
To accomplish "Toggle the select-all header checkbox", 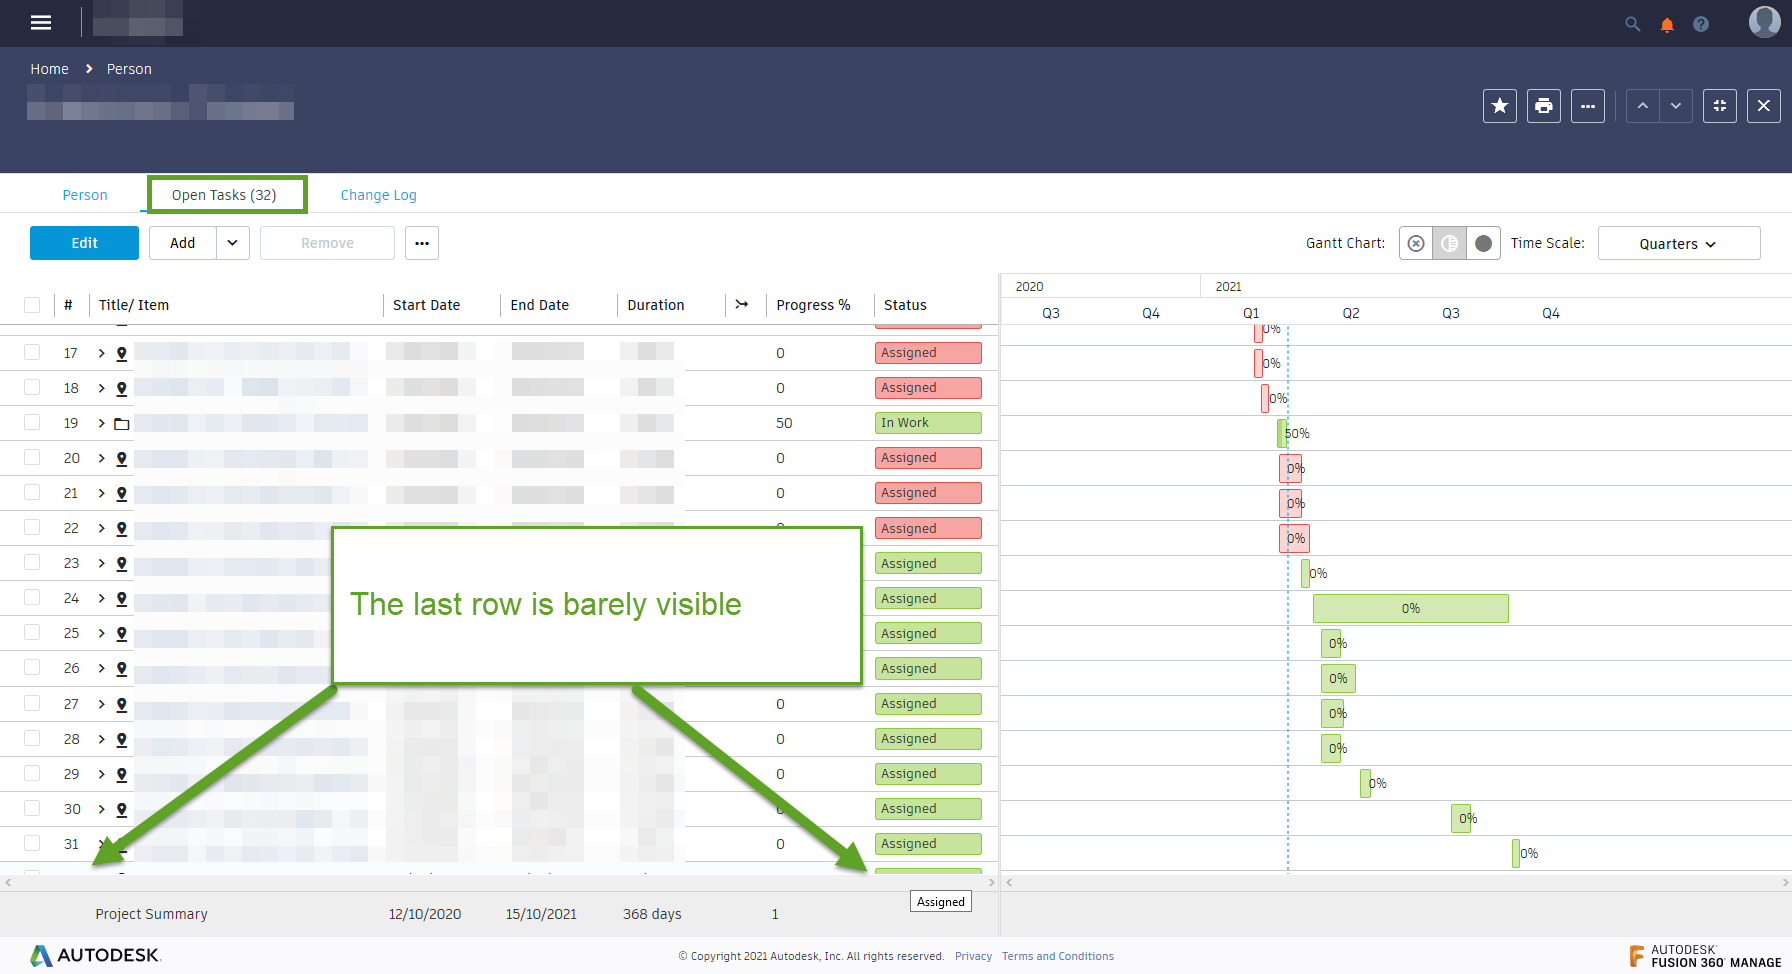I will [x=32, y=305].
